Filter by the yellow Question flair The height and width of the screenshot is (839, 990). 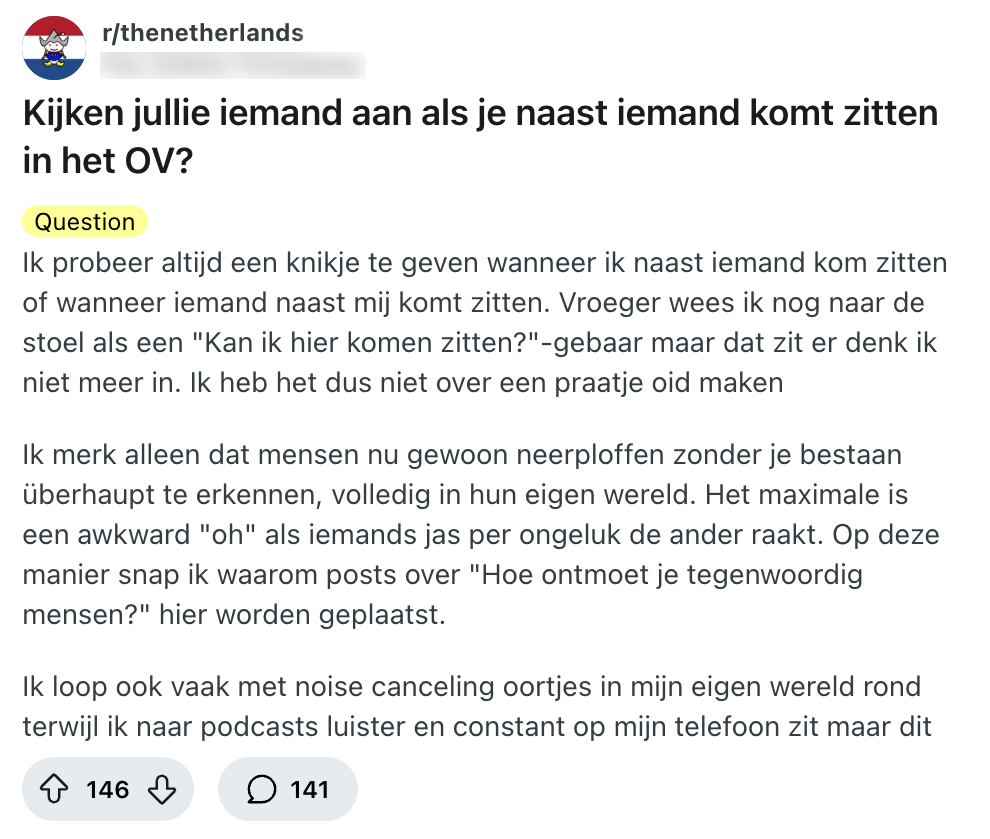(85, 222)
